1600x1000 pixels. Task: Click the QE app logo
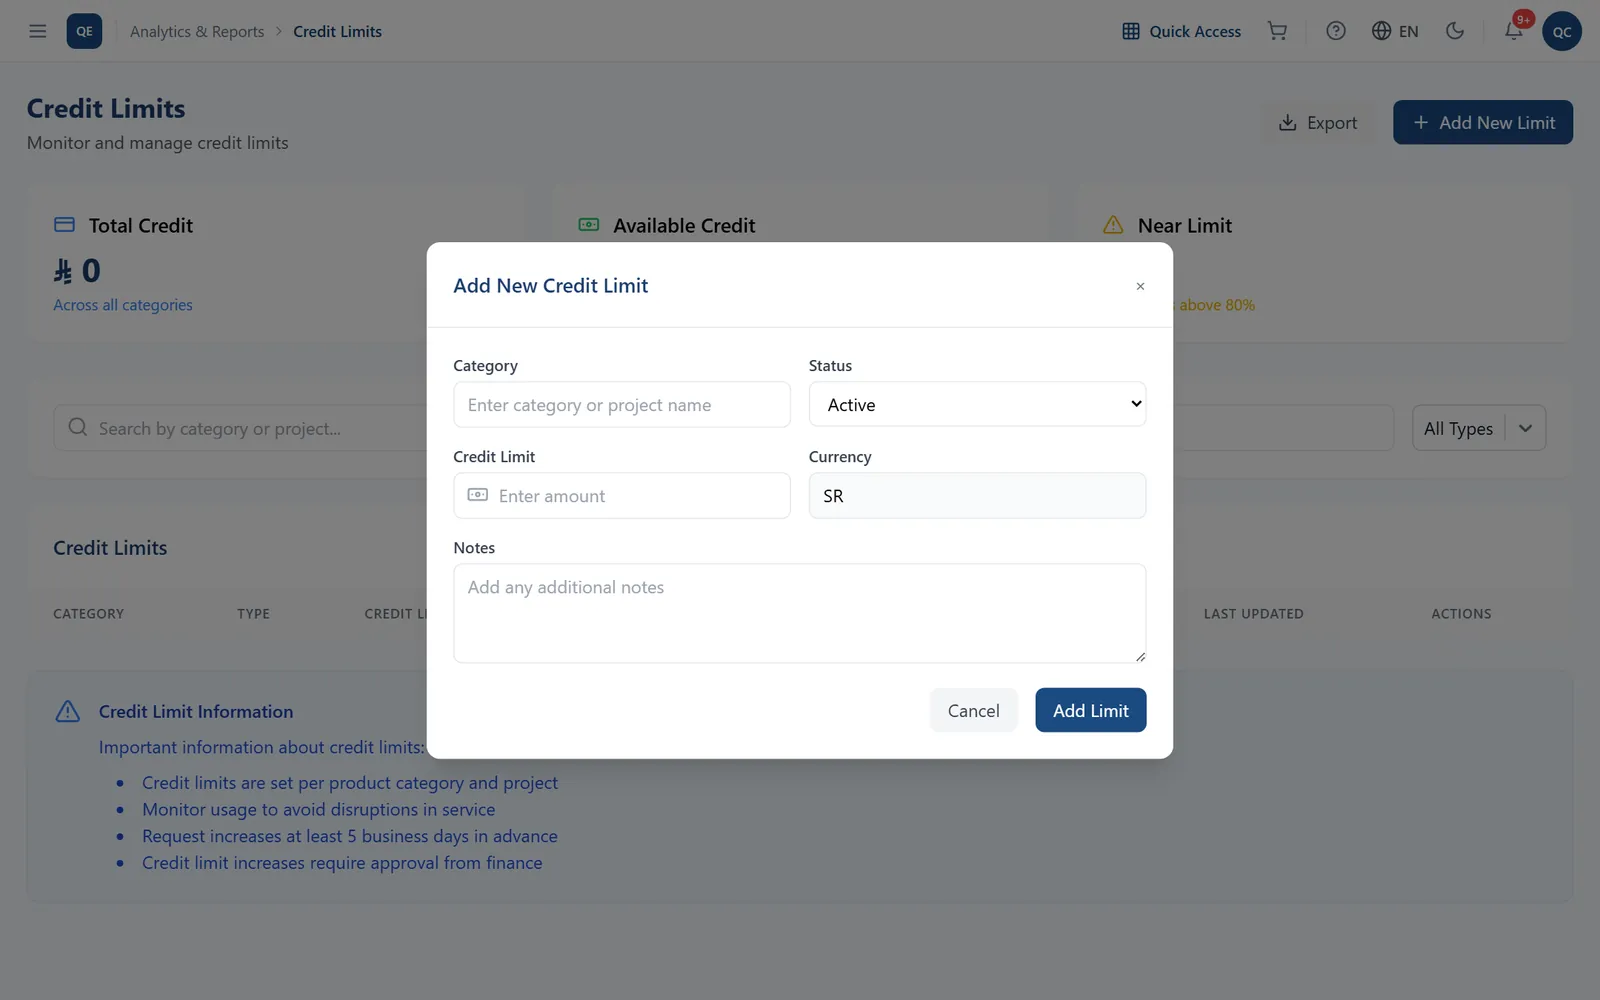point(84,31)
